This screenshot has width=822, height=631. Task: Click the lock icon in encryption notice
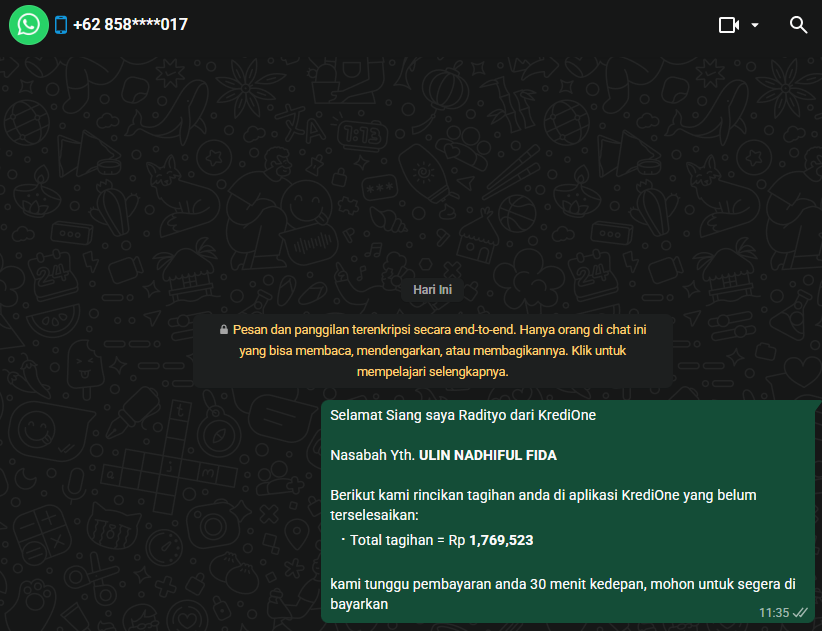[224, 330]
